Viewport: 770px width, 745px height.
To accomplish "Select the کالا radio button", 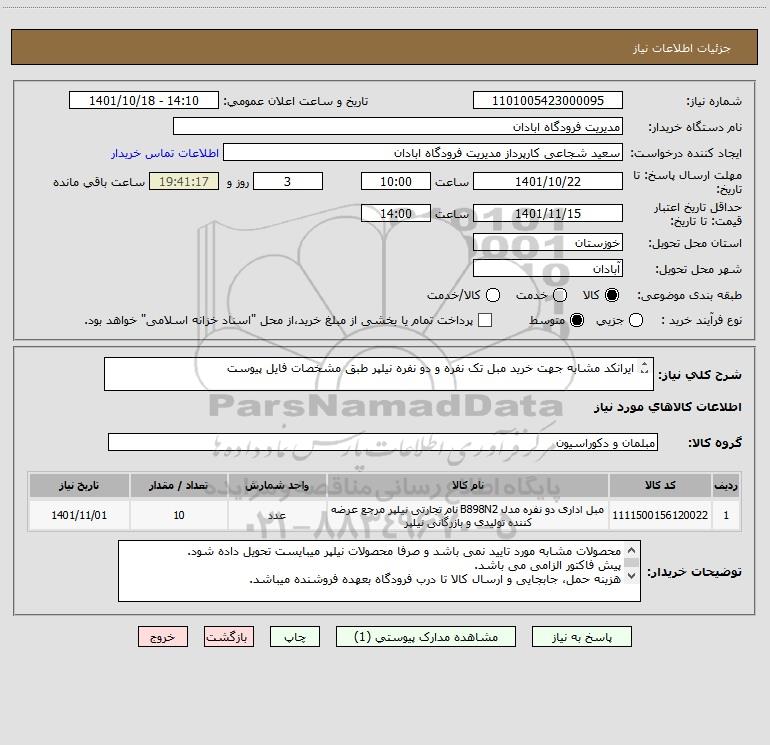I will pos(612,295).
